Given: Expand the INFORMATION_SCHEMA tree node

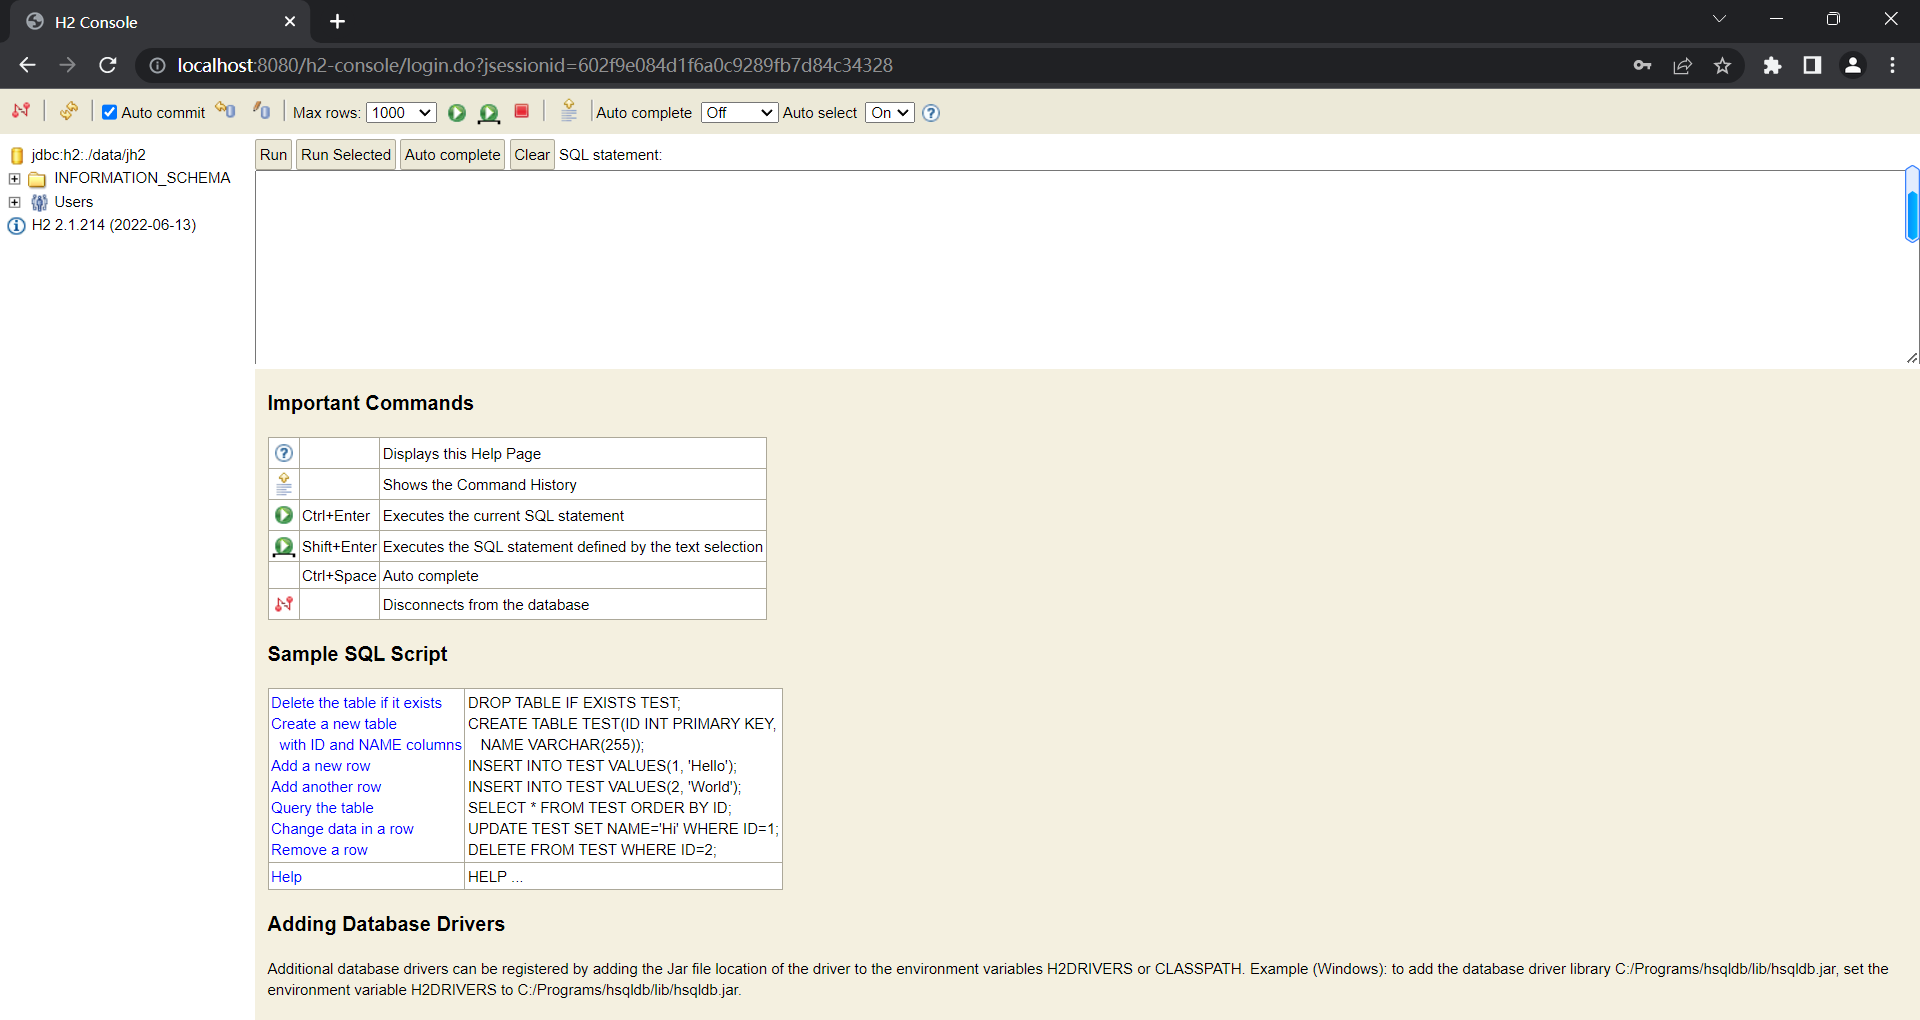Looking at the screenshot, I should coord(15,179).
